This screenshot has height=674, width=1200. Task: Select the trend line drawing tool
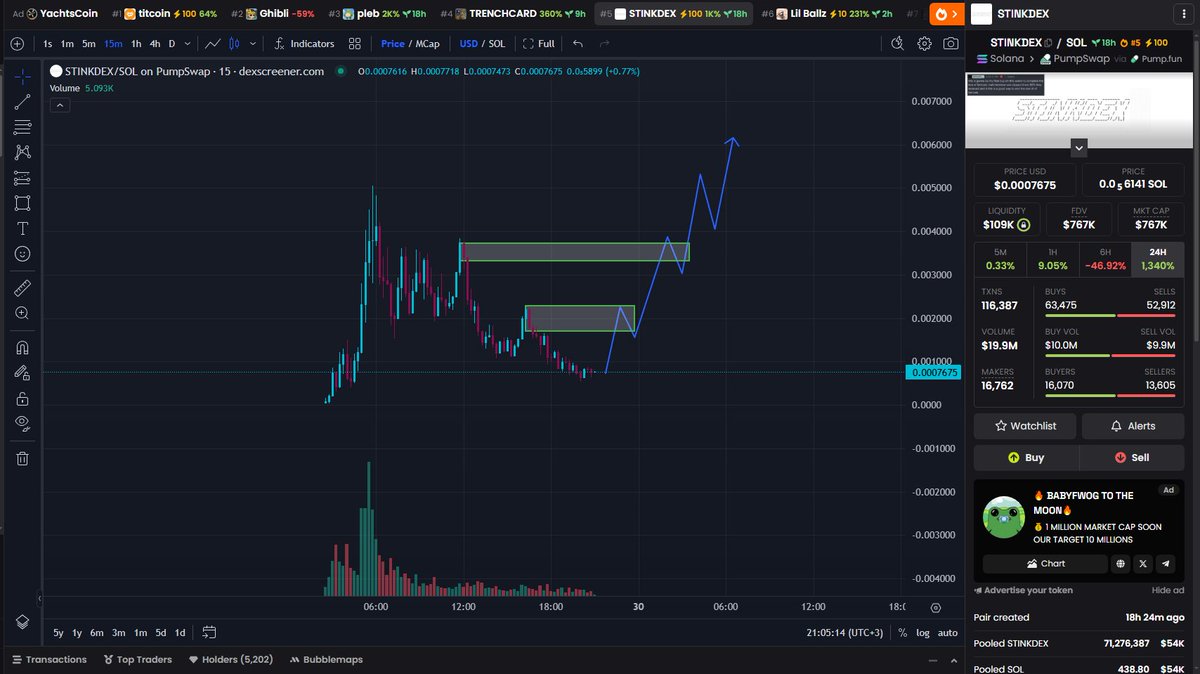(x=22, y=101)
